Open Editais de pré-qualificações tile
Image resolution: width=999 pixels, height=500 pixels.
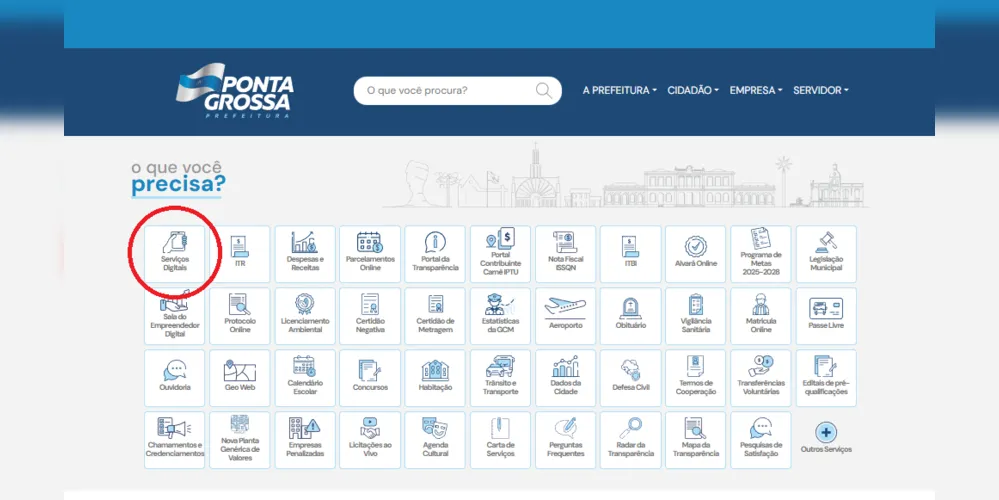826,378
